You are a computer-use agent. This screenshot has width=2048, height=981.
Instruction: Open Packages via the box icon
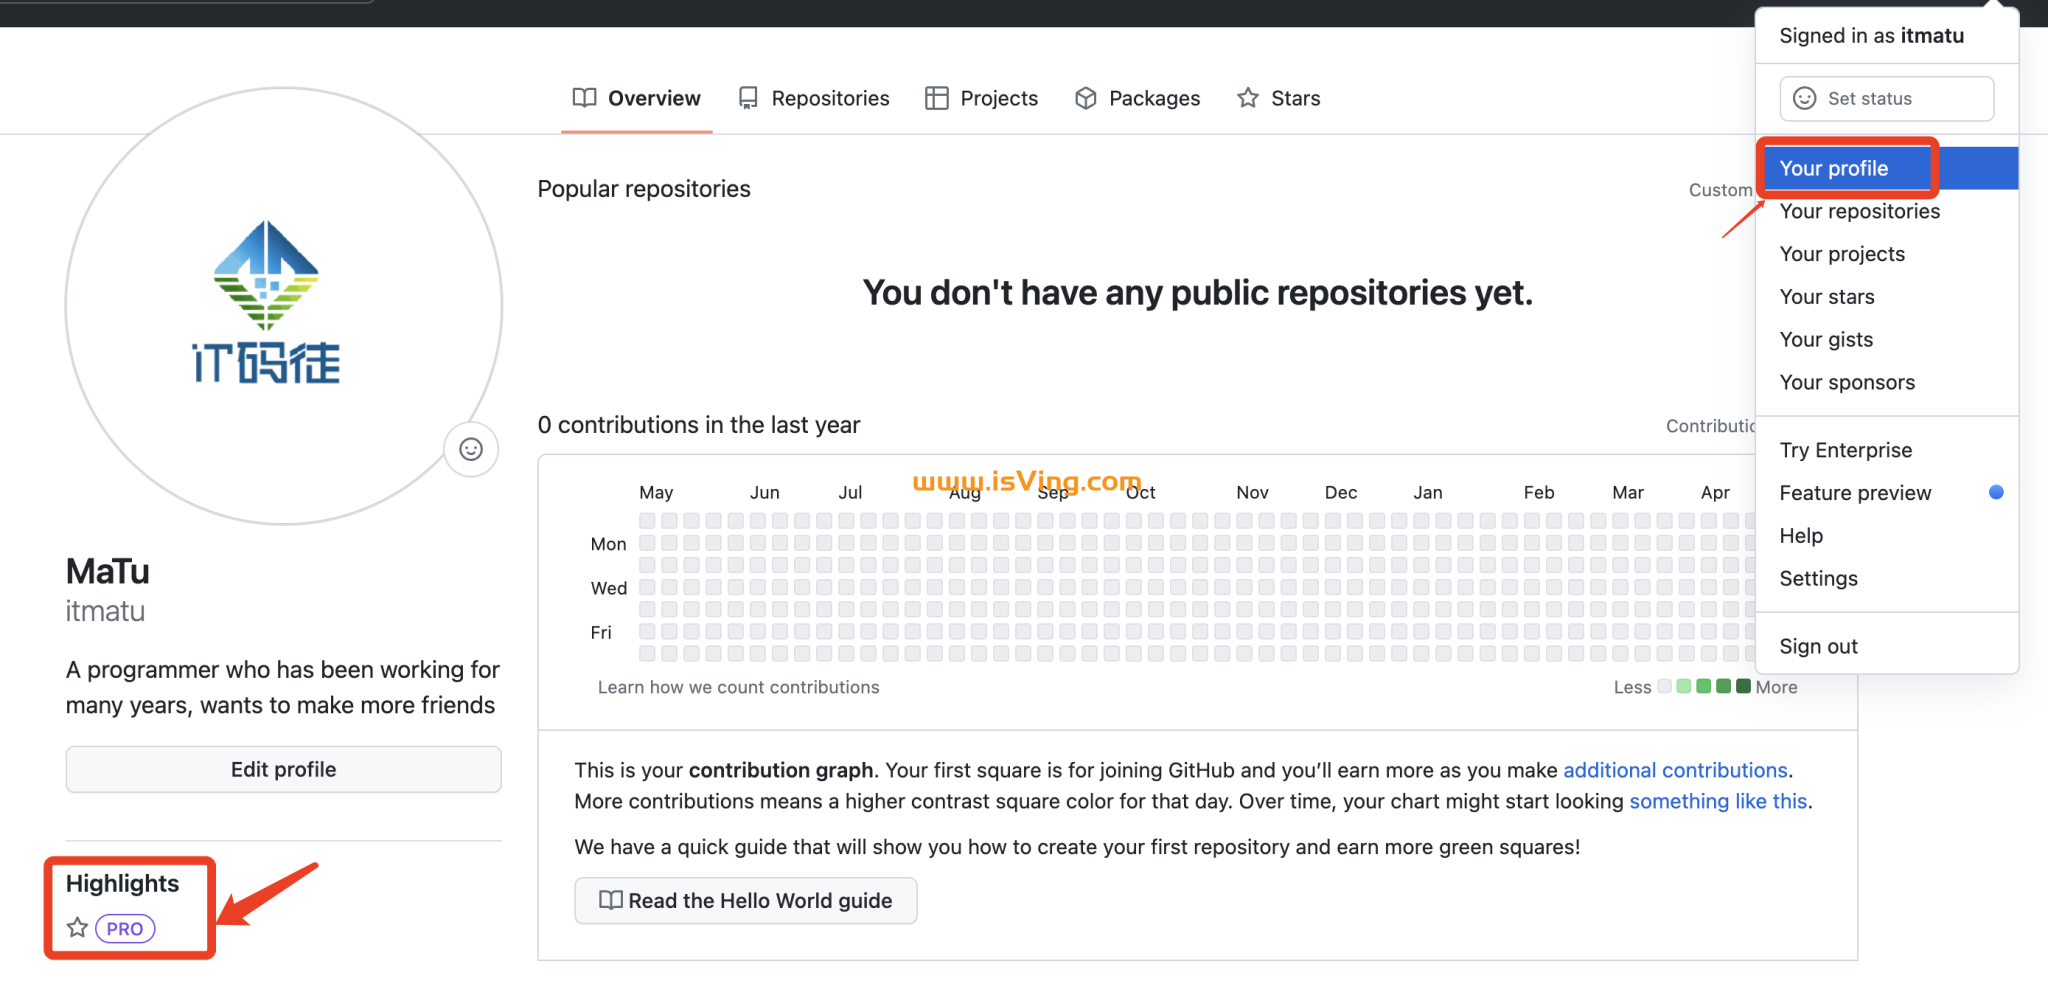pos(1085,97)
